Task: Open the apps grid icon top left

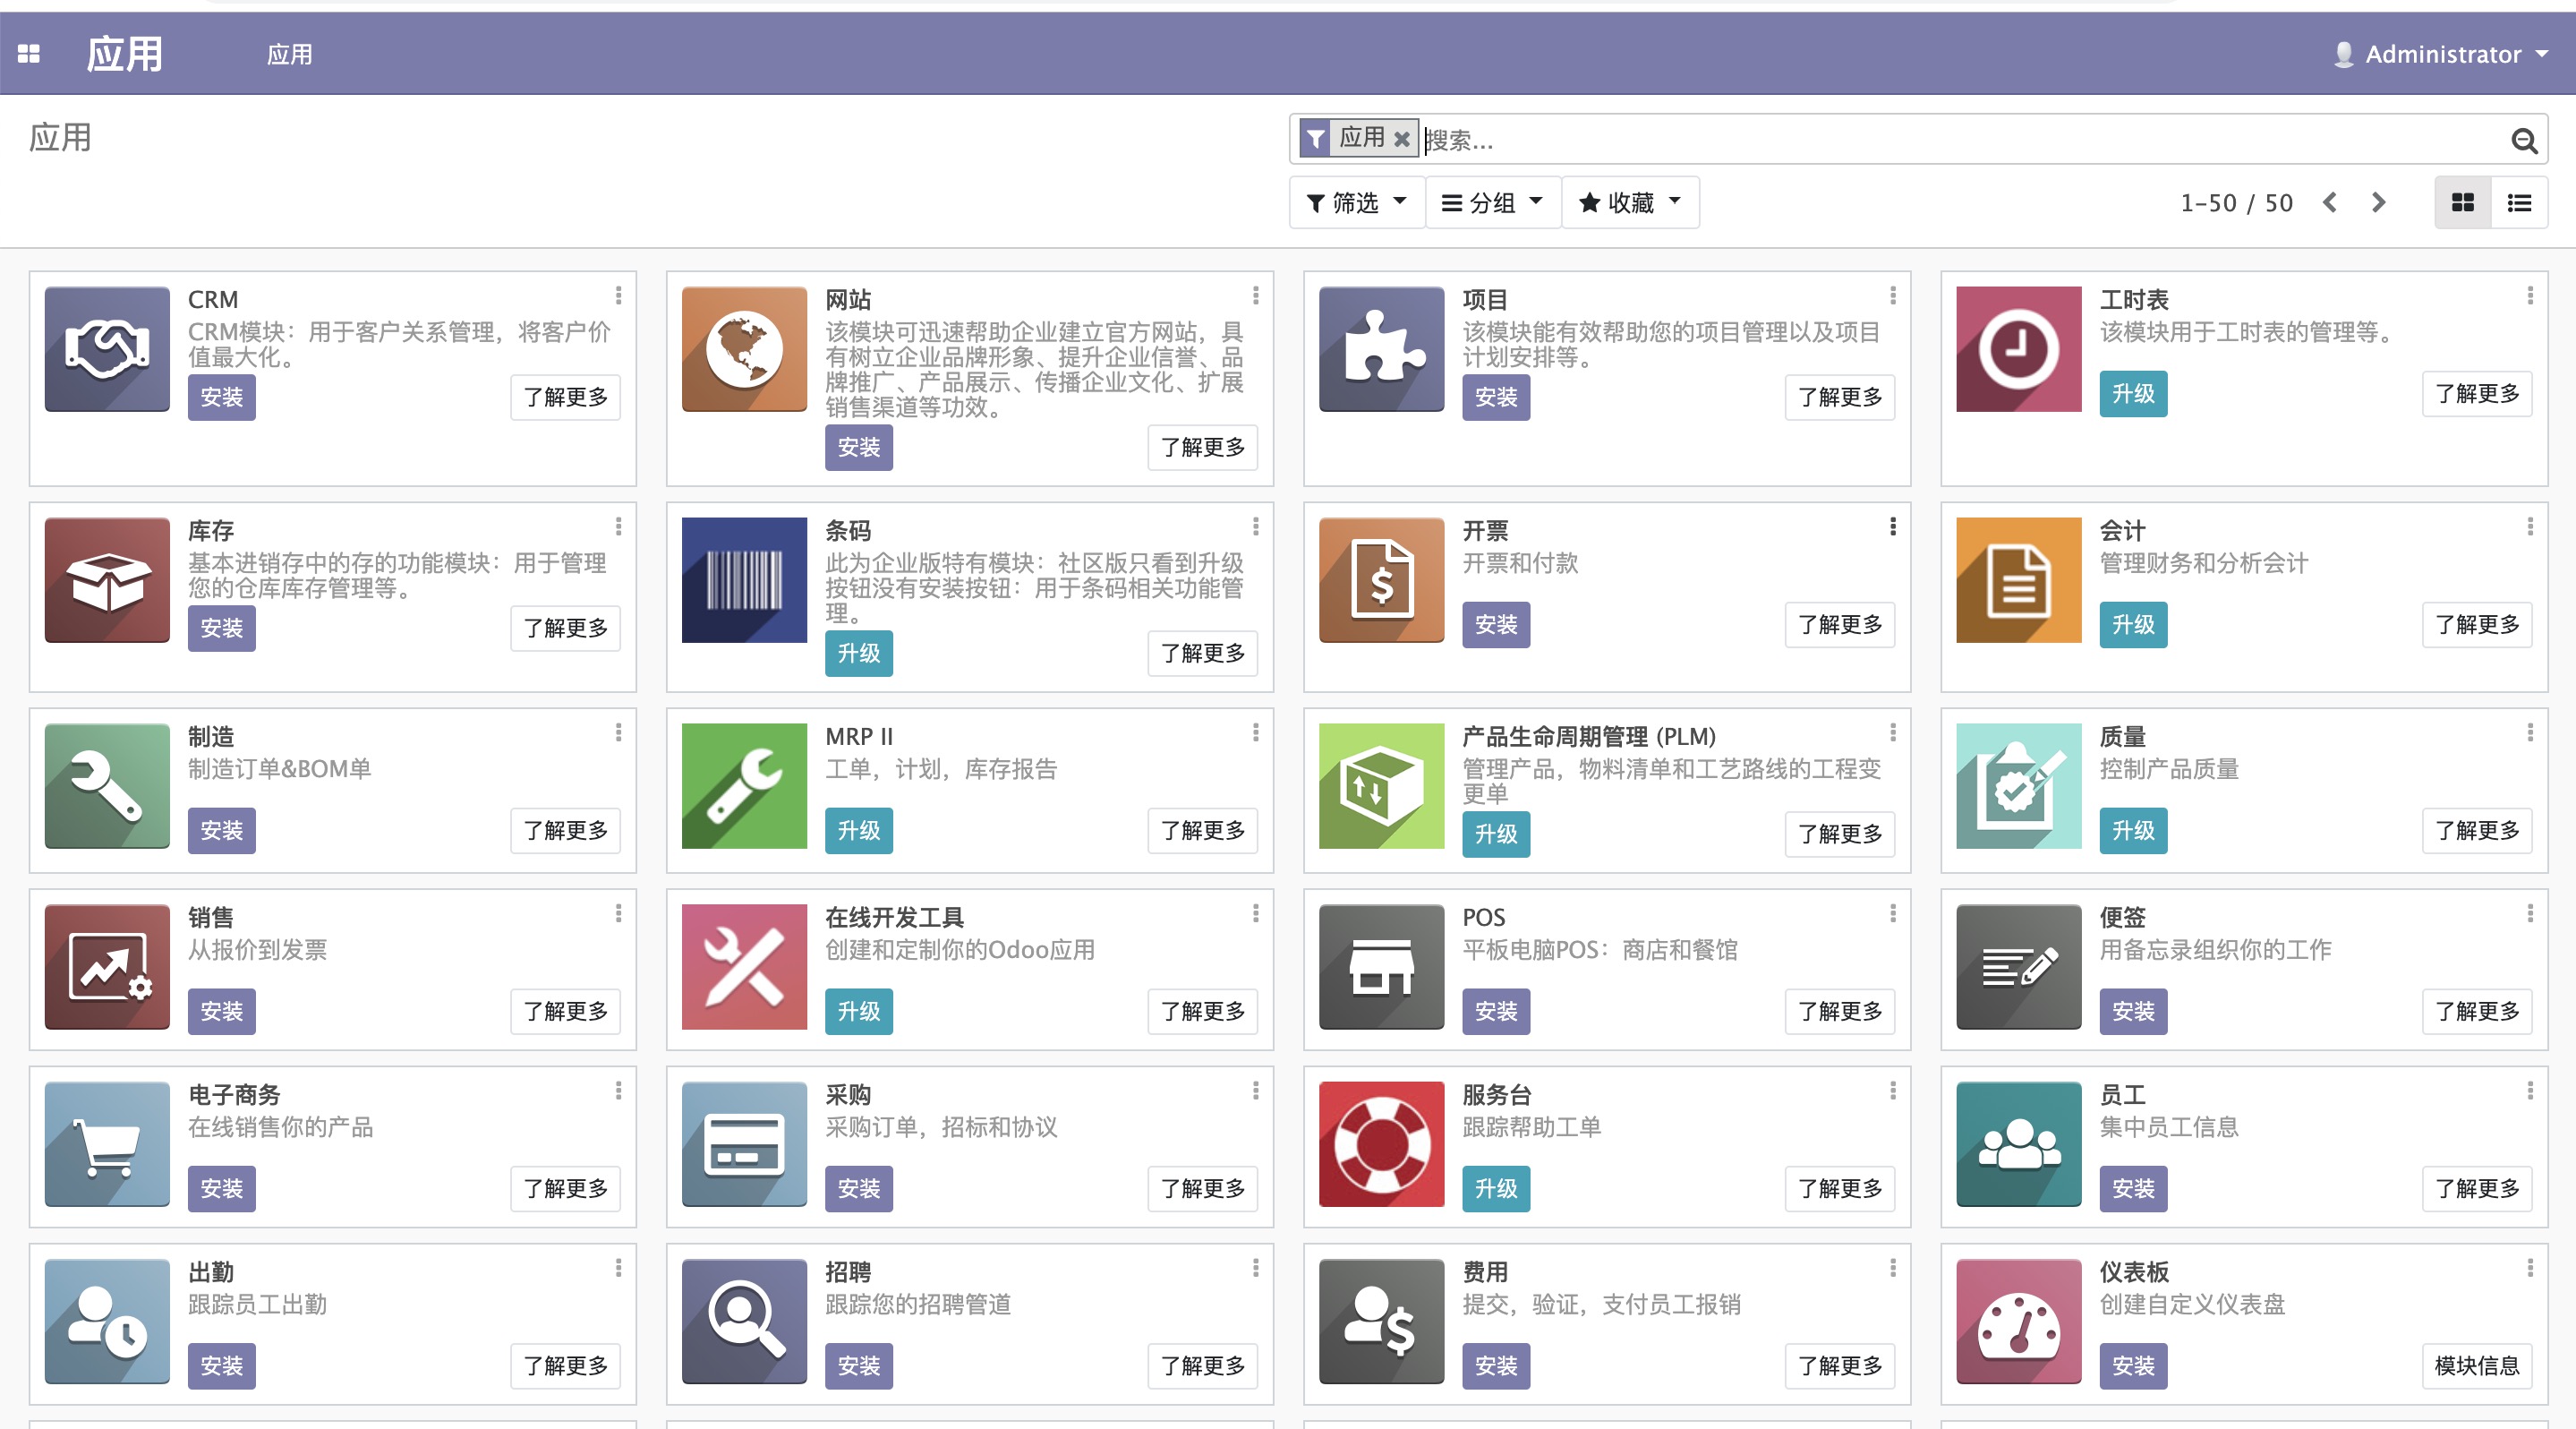Action: [29, 52]
